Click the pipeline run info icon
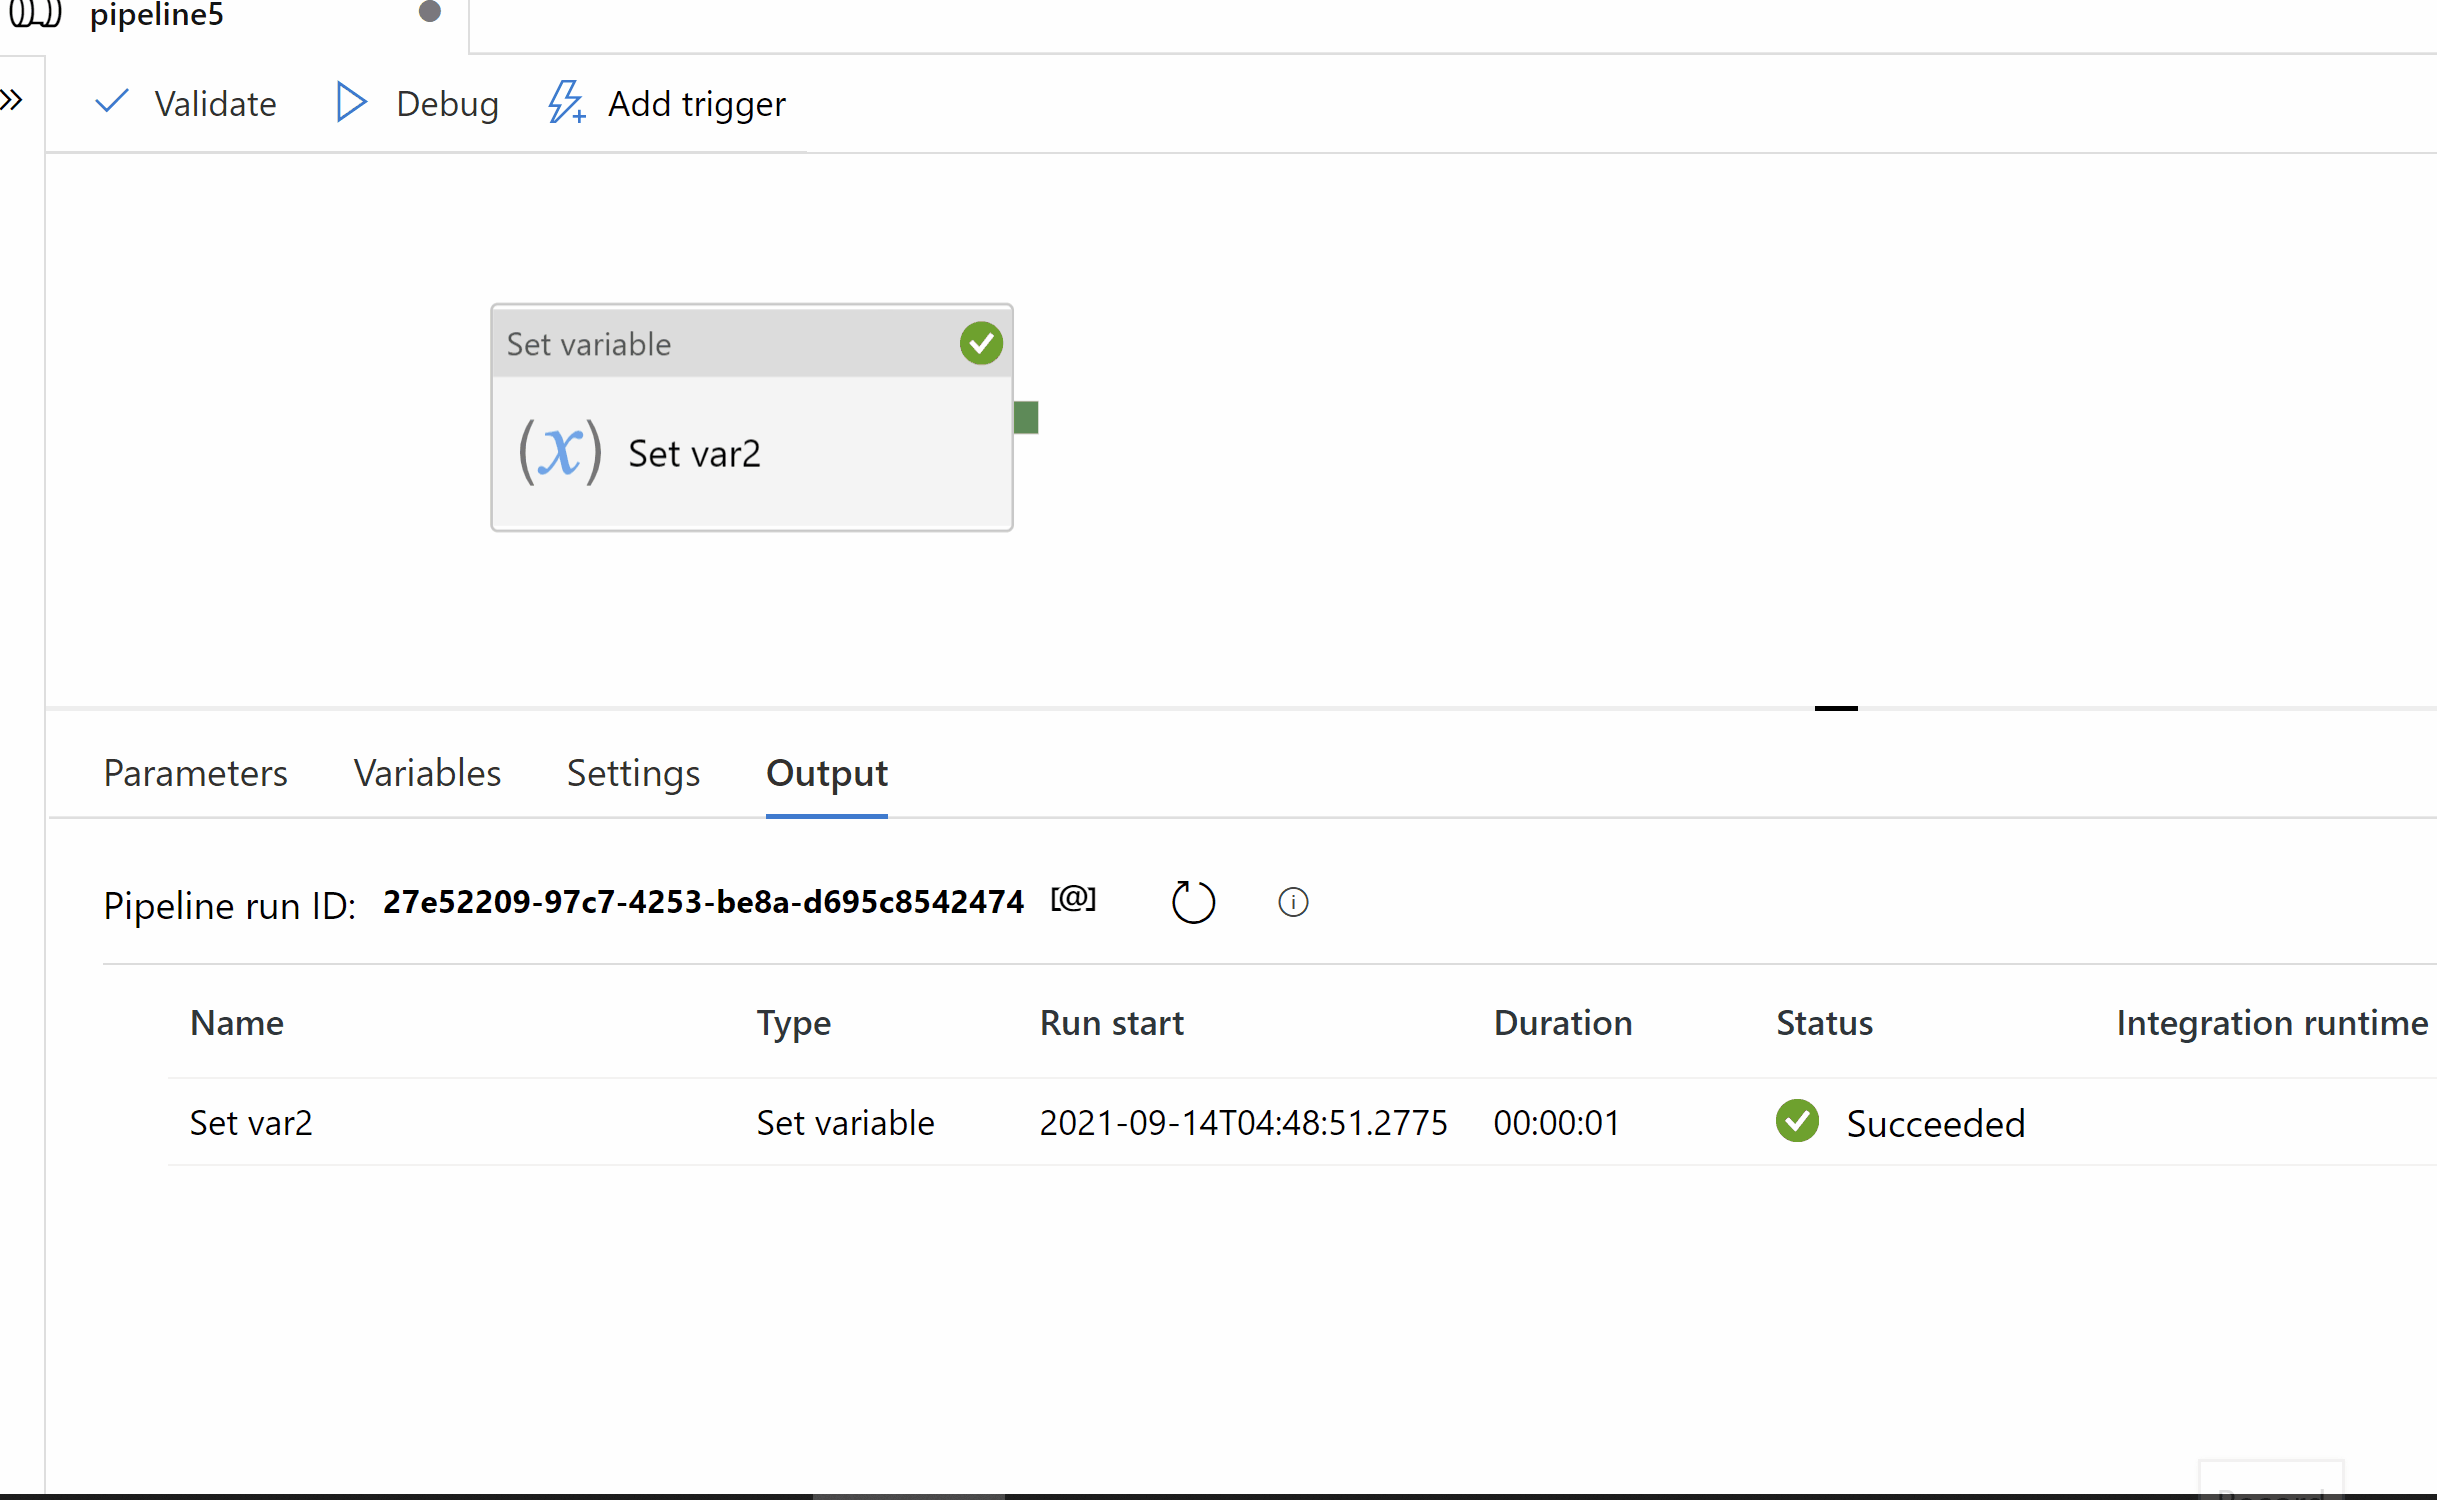The height and width of the screenshot is (1500, 2437). coord(1292,901)
